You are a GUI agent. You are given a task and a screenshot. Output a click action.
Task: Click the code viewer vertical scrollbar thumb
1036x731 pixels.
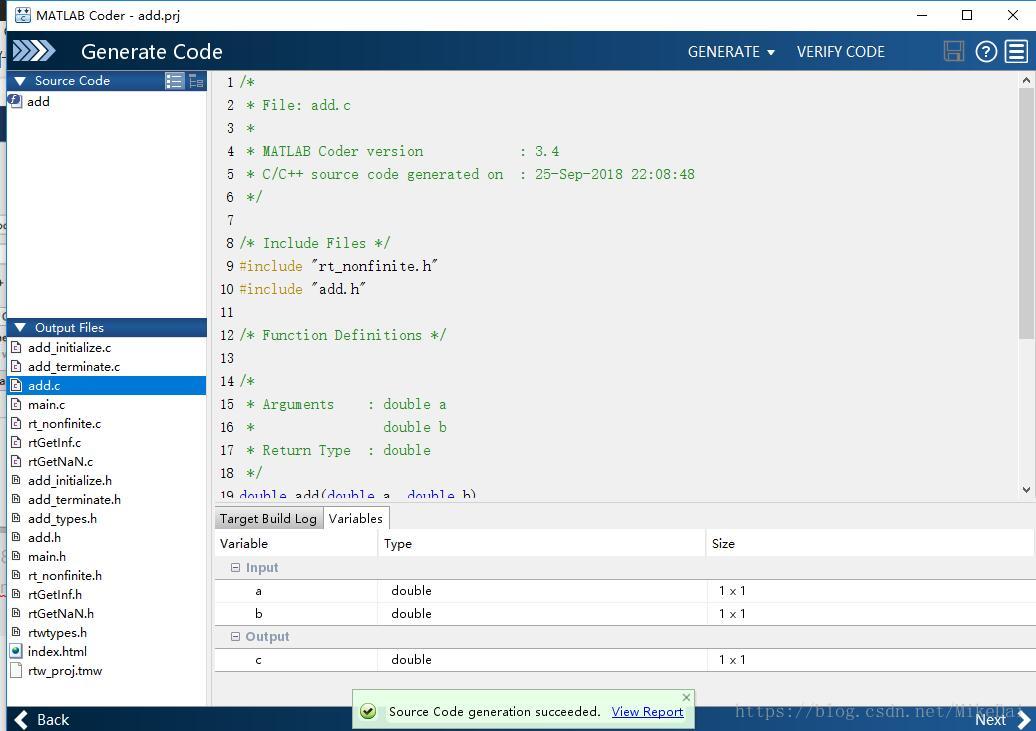pos(1026,213)
